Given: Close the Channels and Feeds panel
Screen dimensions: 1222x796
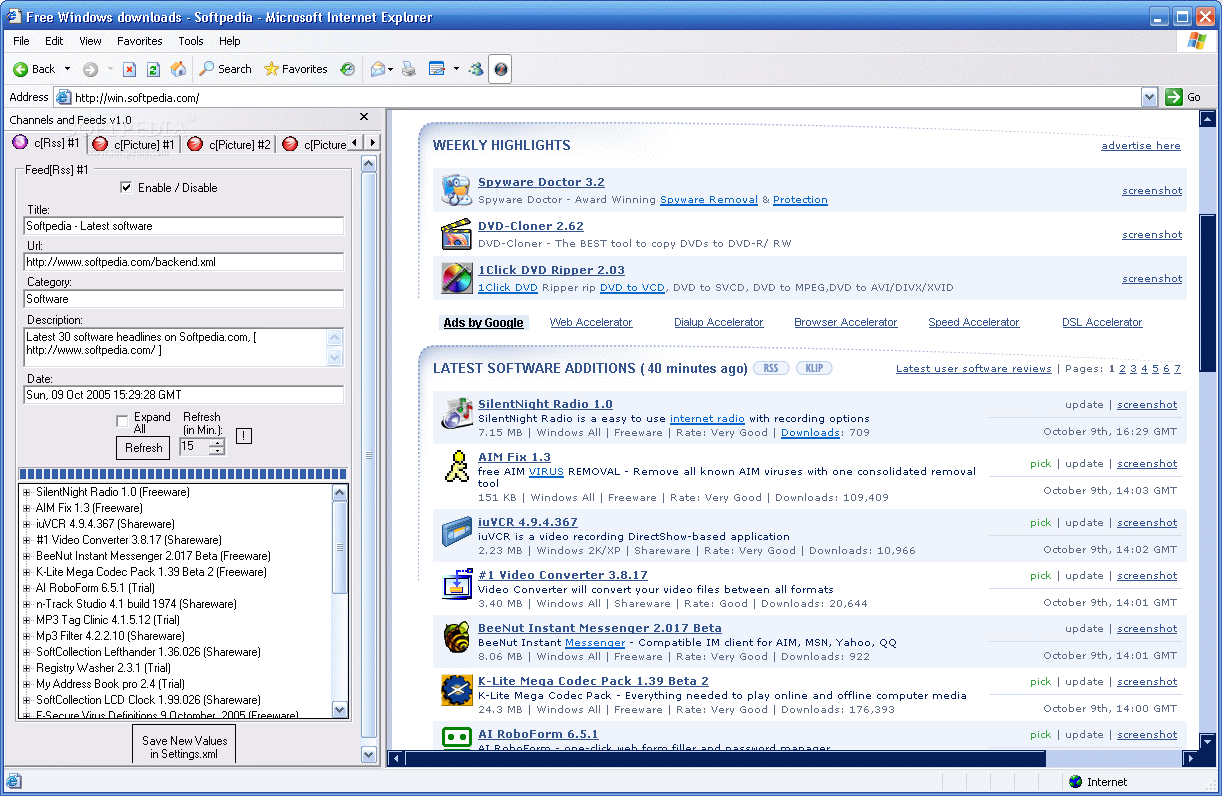Looking at the screenshot, I should (364, 118).
